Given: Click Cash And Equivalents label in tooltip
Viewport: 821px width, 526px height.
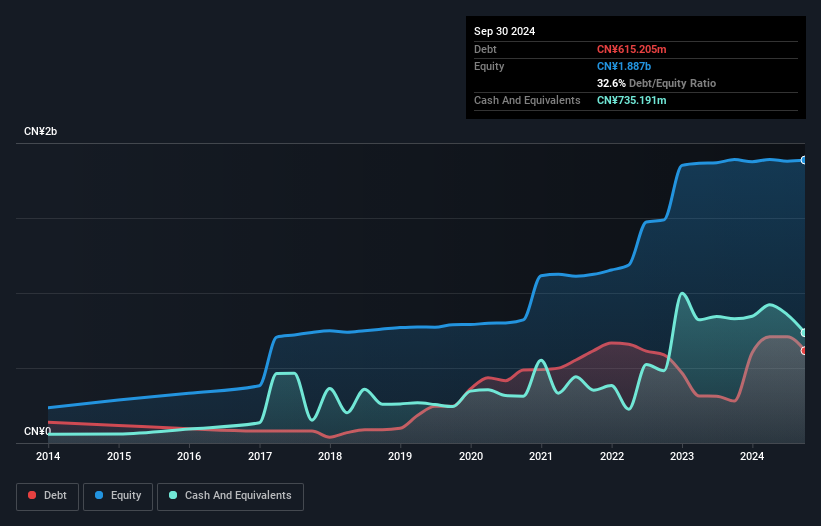Looking at the screenshot, I should tap(527, 100).
